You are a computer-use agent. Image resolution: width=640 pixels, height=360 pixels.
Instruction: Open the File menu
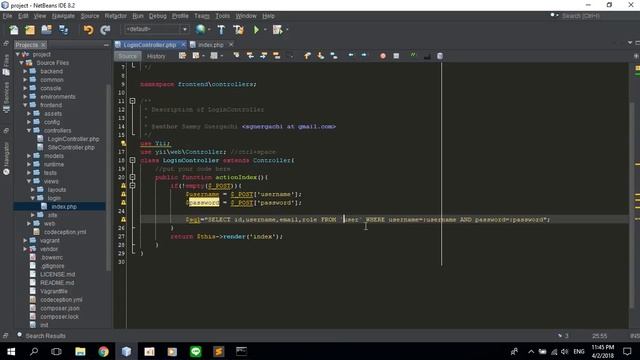coord(7,16)
